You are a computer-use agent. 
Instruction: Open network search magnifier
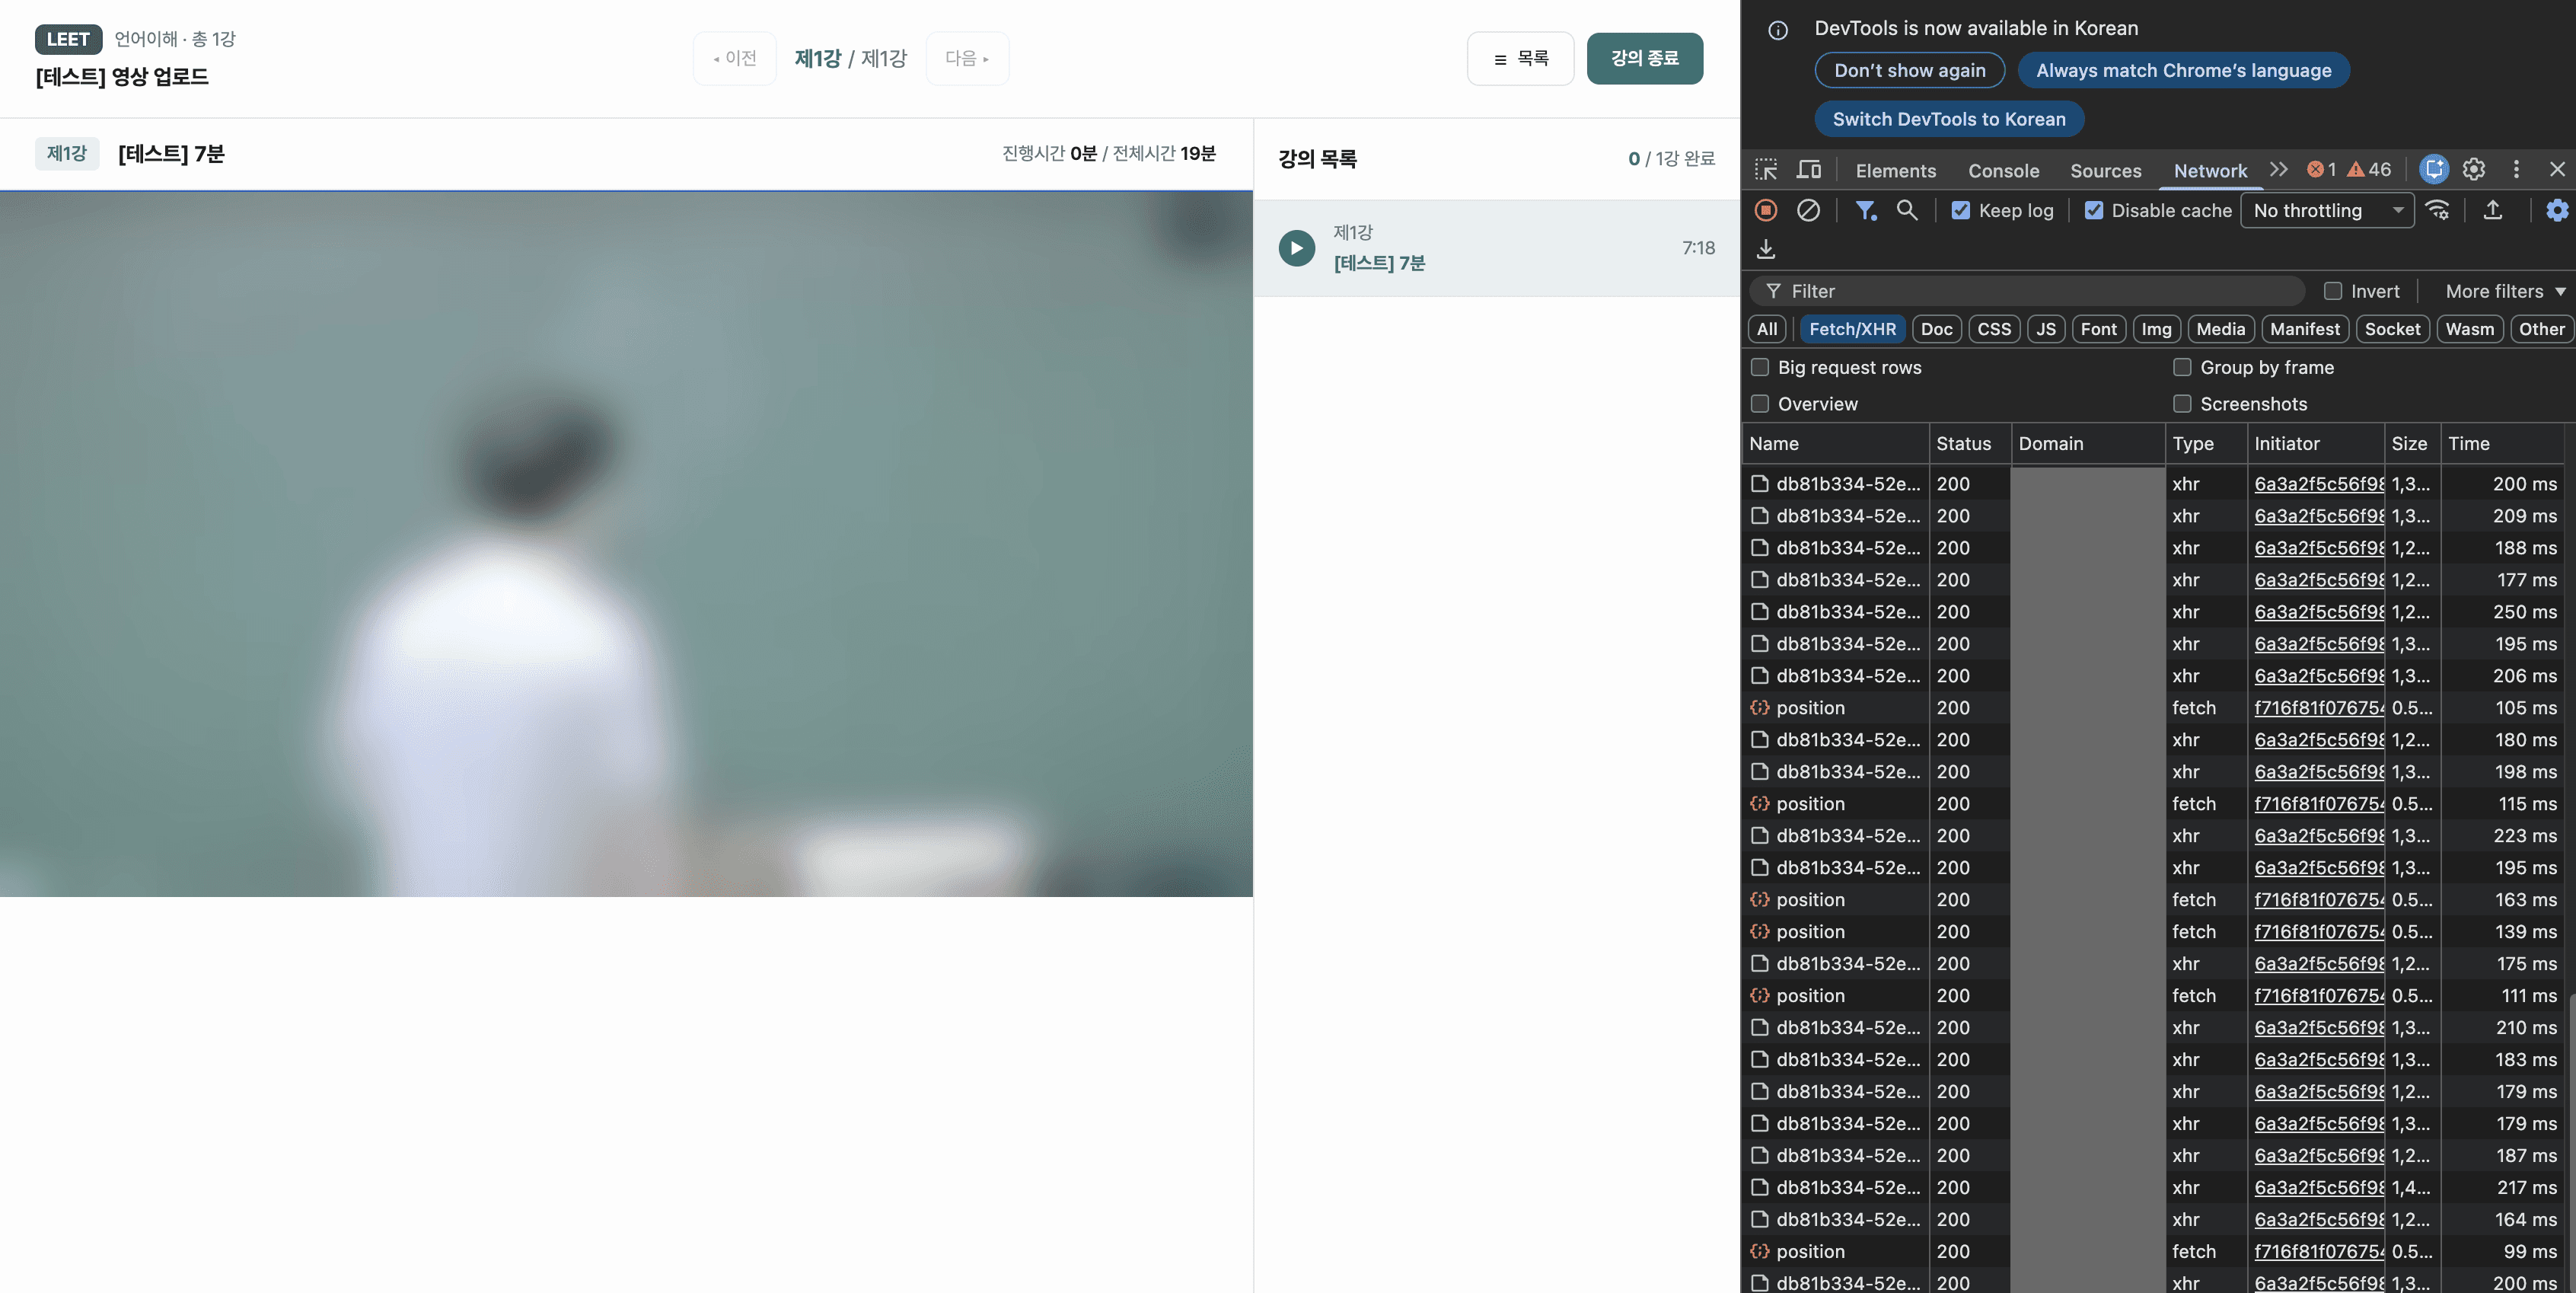pos(1907,210)
